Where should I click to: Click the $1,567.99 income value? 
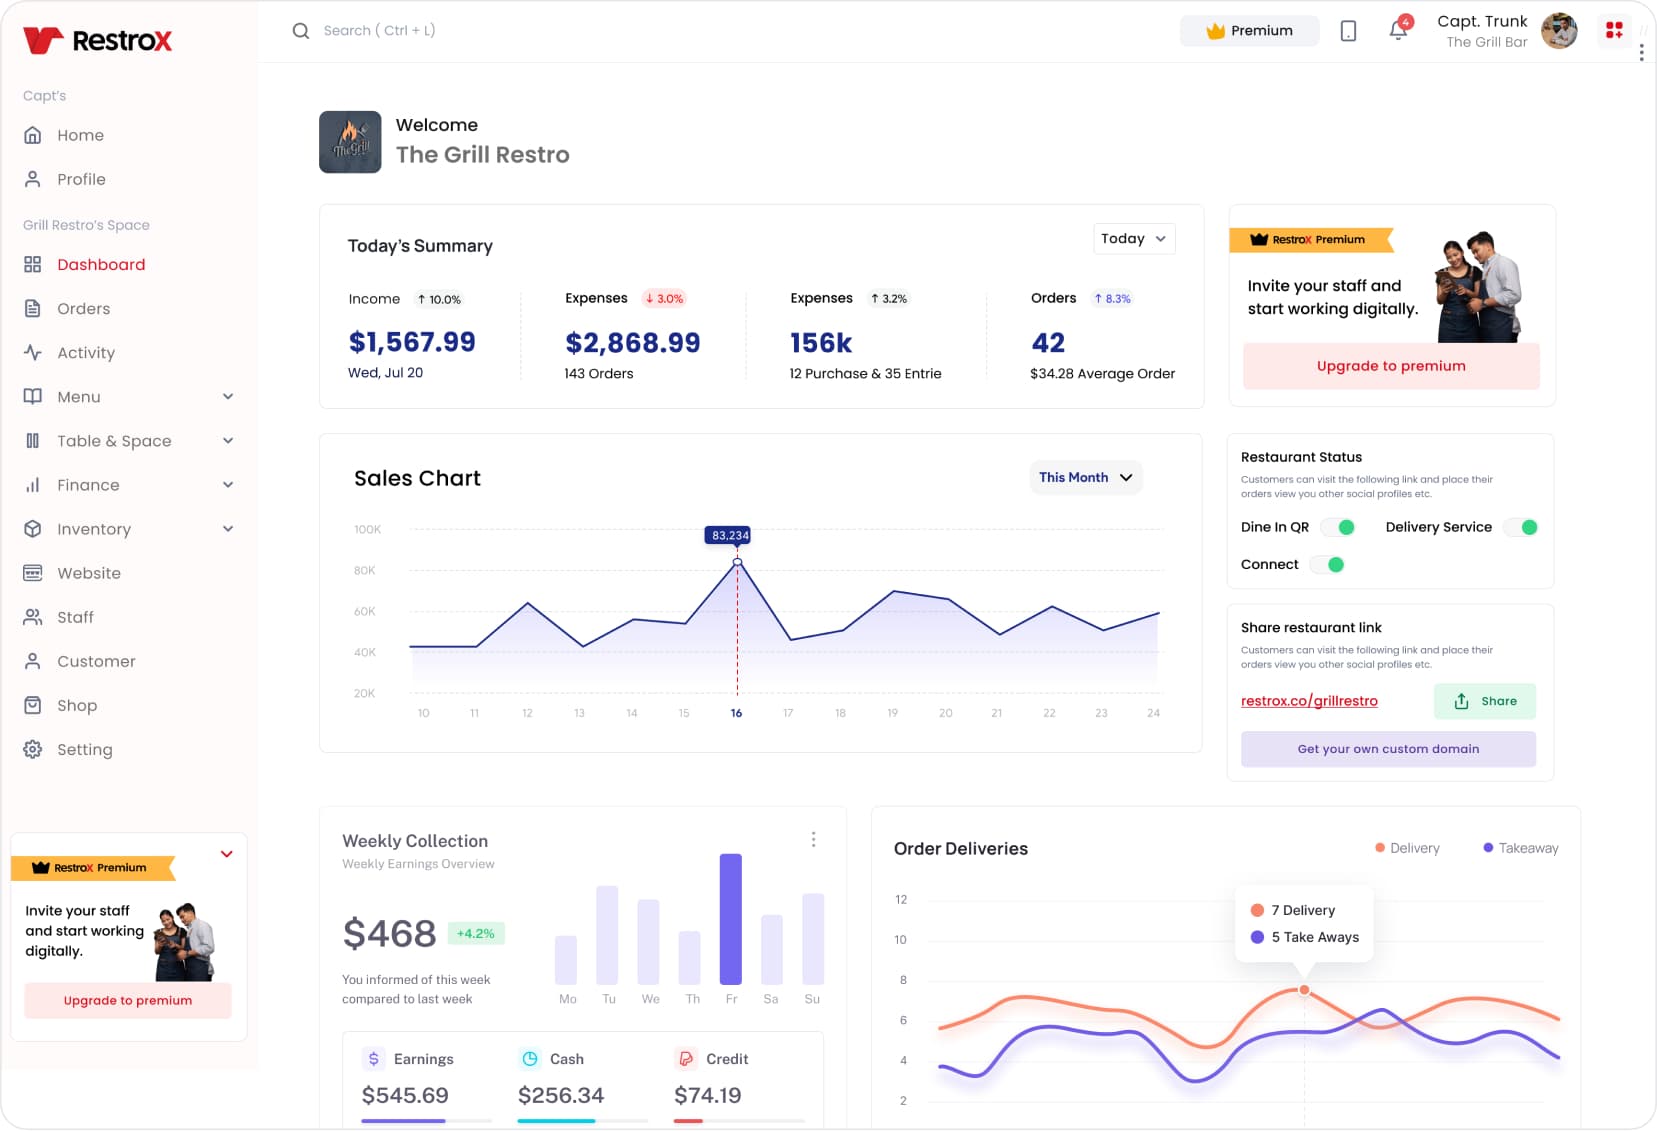[412, 342]
